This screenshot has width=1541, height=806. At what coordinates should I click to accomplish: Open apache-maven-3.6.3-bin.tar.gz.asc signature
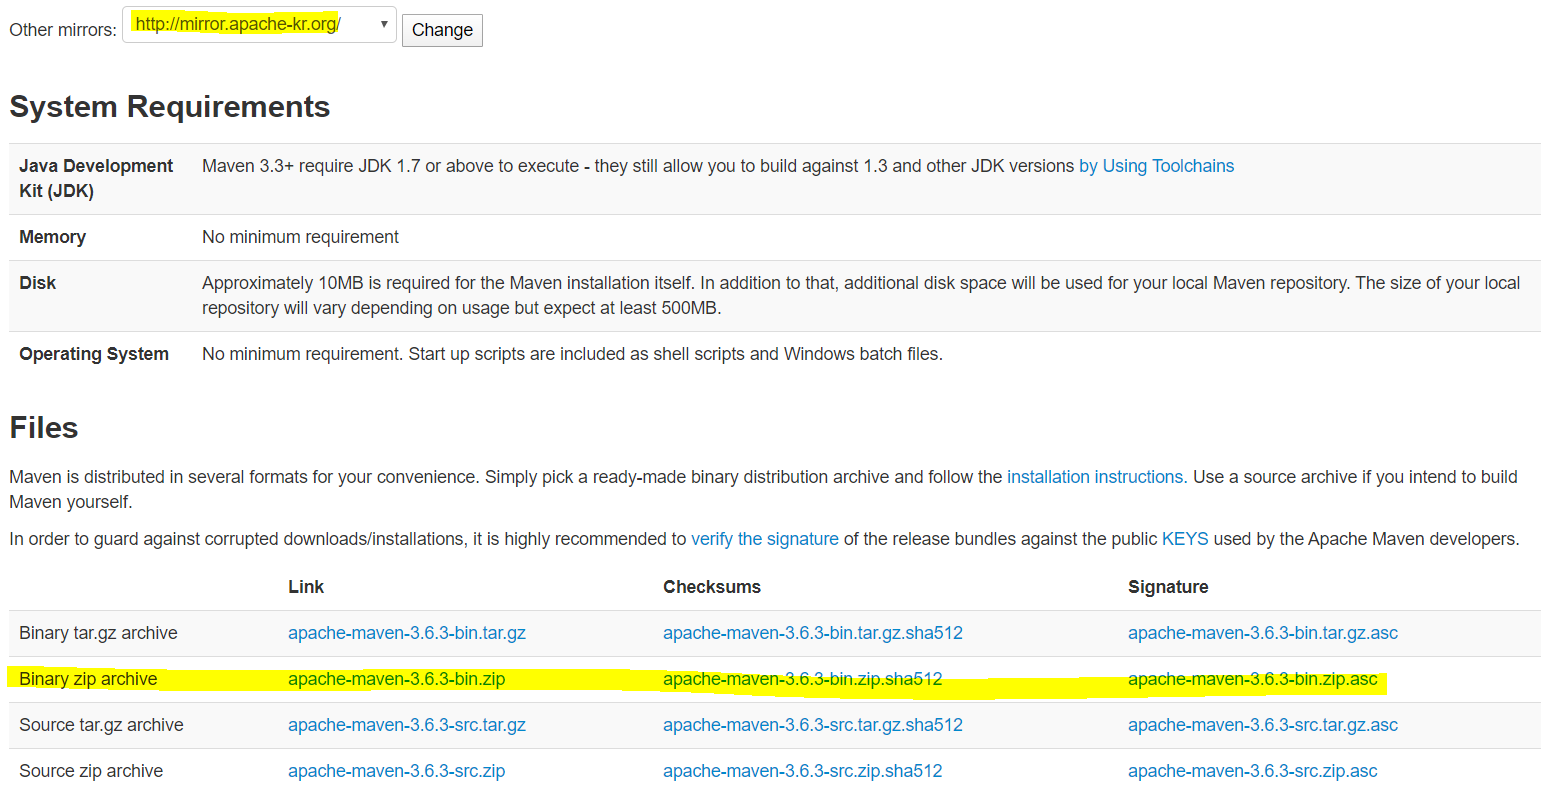point(1263,633)
